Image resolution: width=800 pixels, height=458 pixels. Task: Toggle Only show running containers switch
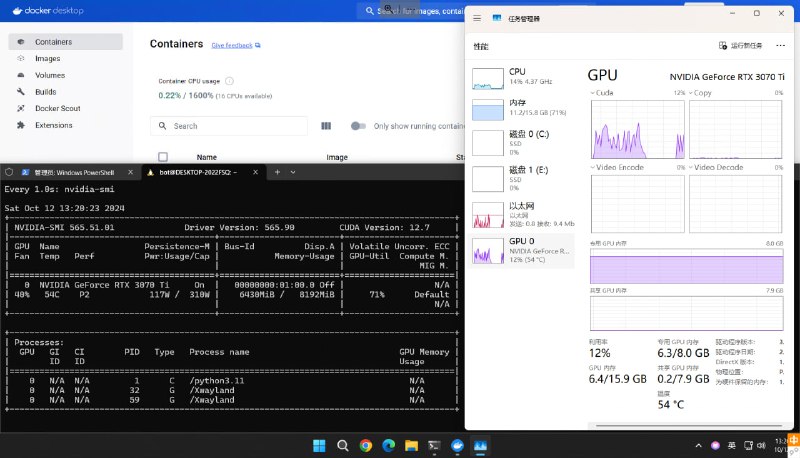point(358,126)
